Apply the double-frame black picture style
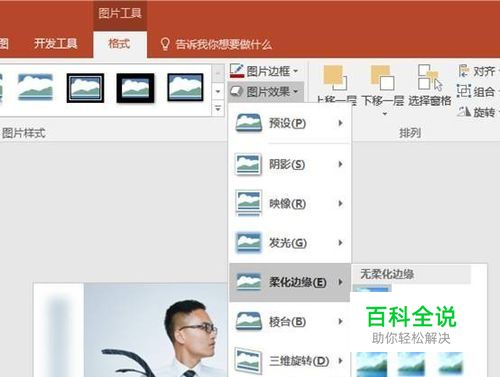This screenshot has height=377, width=500. tap(85, 88)
